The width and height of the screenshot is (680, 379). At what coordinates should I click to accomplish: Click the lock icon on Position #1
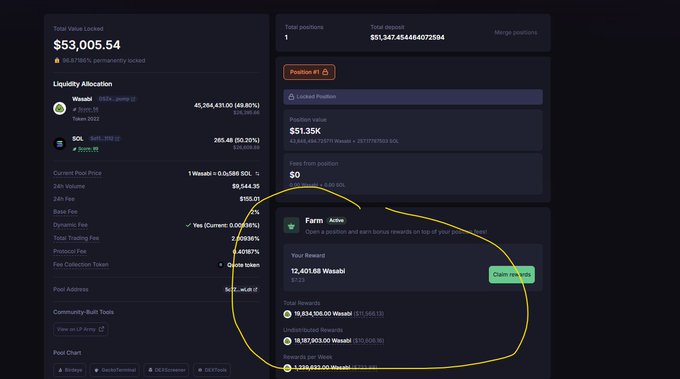click(x=325, y=72)
